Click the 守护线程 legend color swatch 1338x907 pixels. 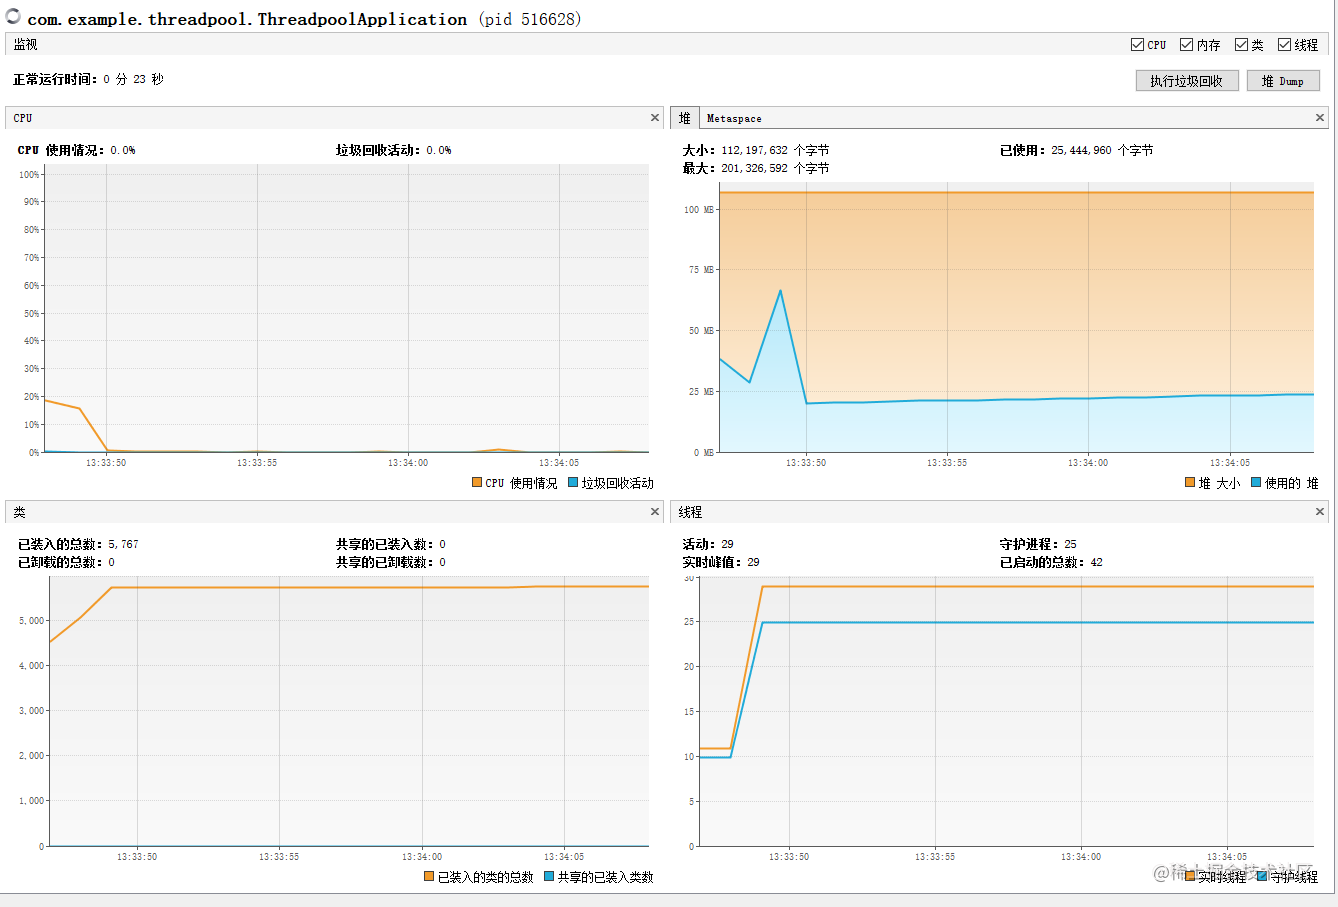pos(1262,875)
